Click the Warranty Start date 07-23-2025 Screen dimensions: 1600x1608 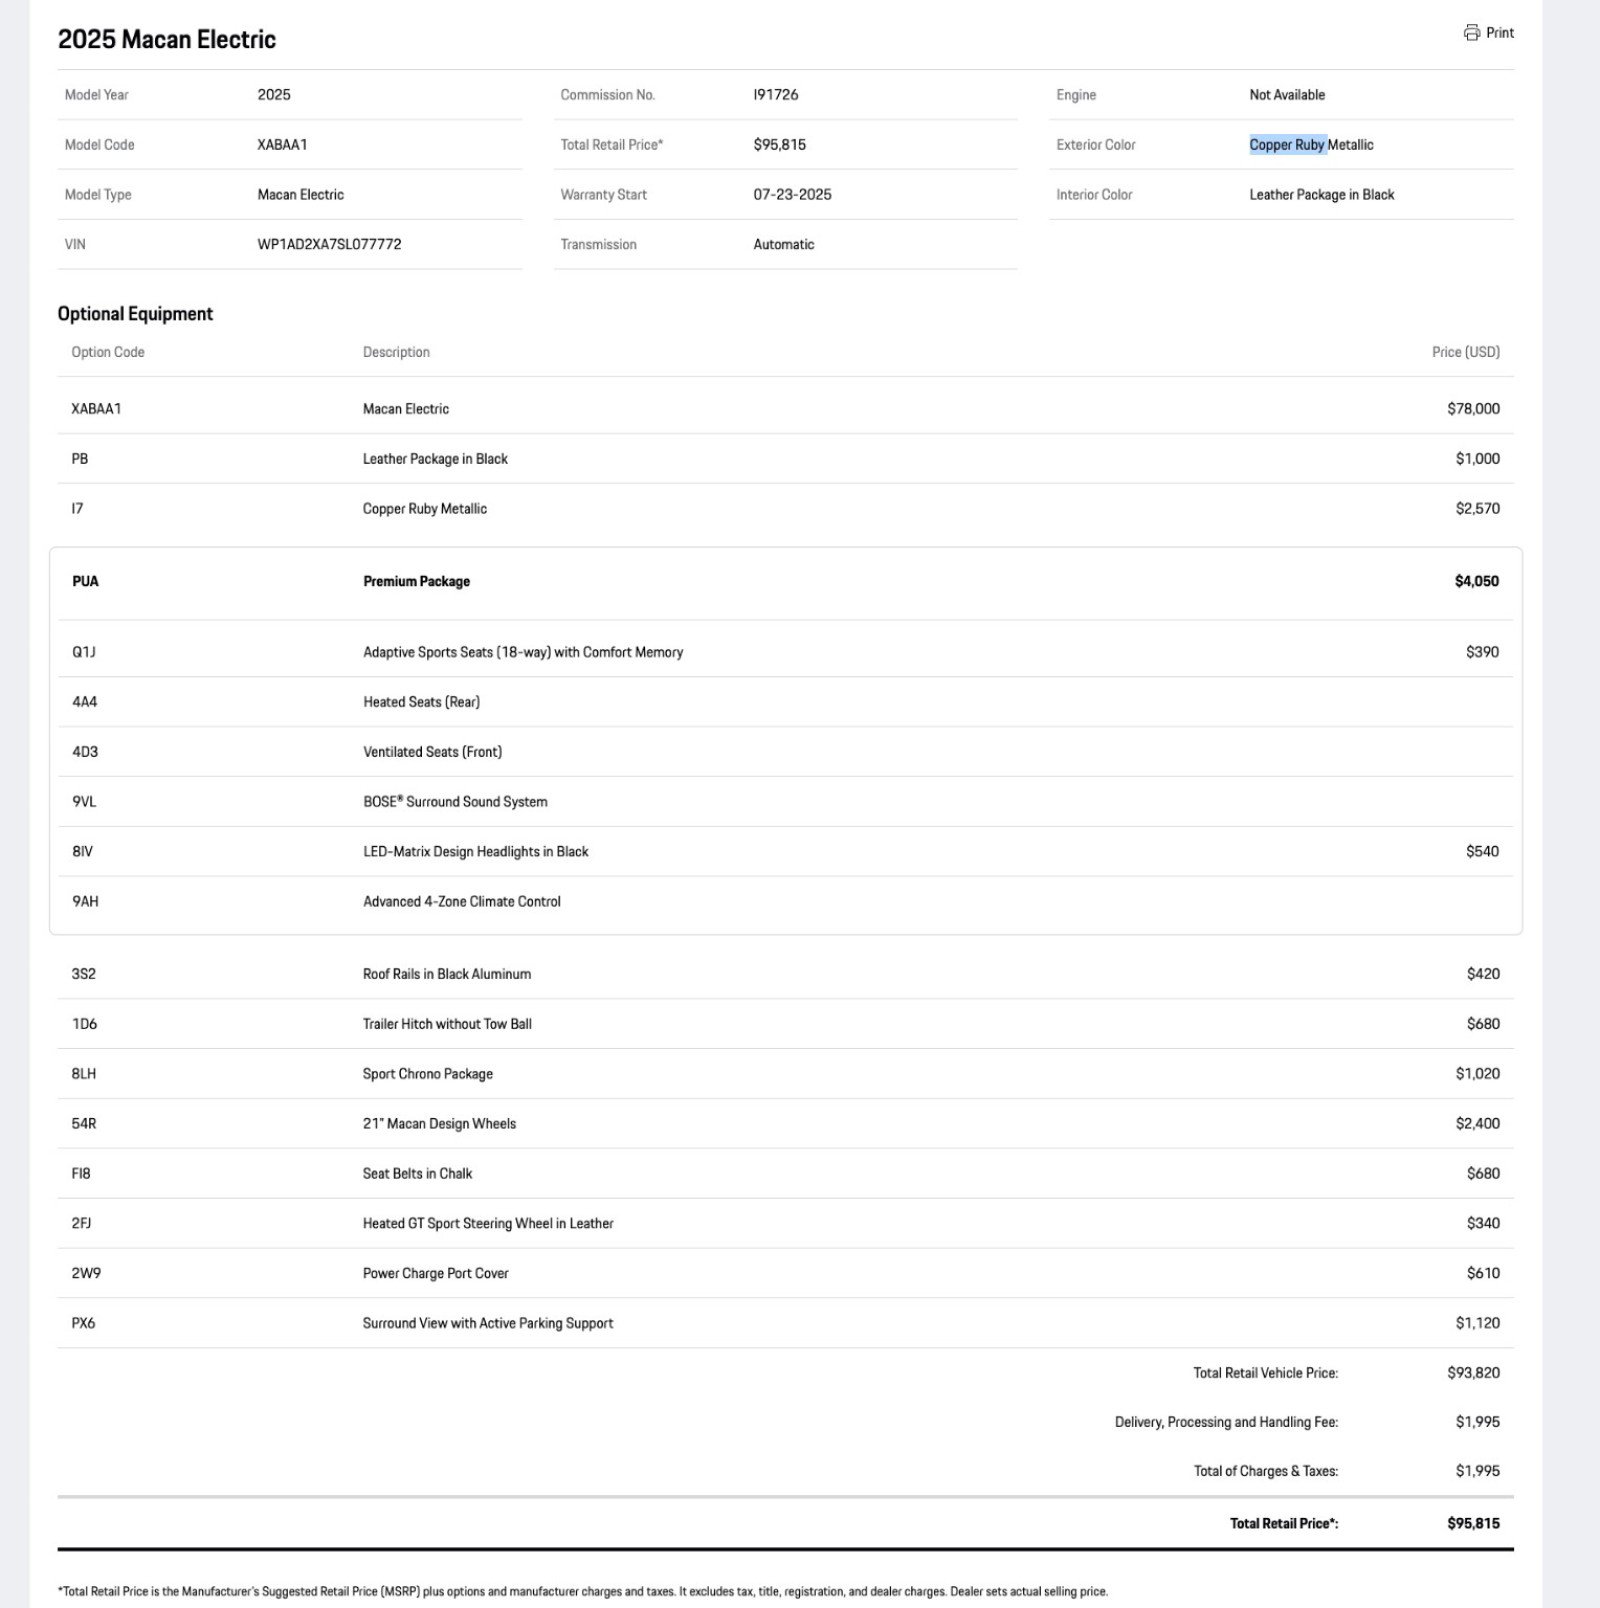792,195
